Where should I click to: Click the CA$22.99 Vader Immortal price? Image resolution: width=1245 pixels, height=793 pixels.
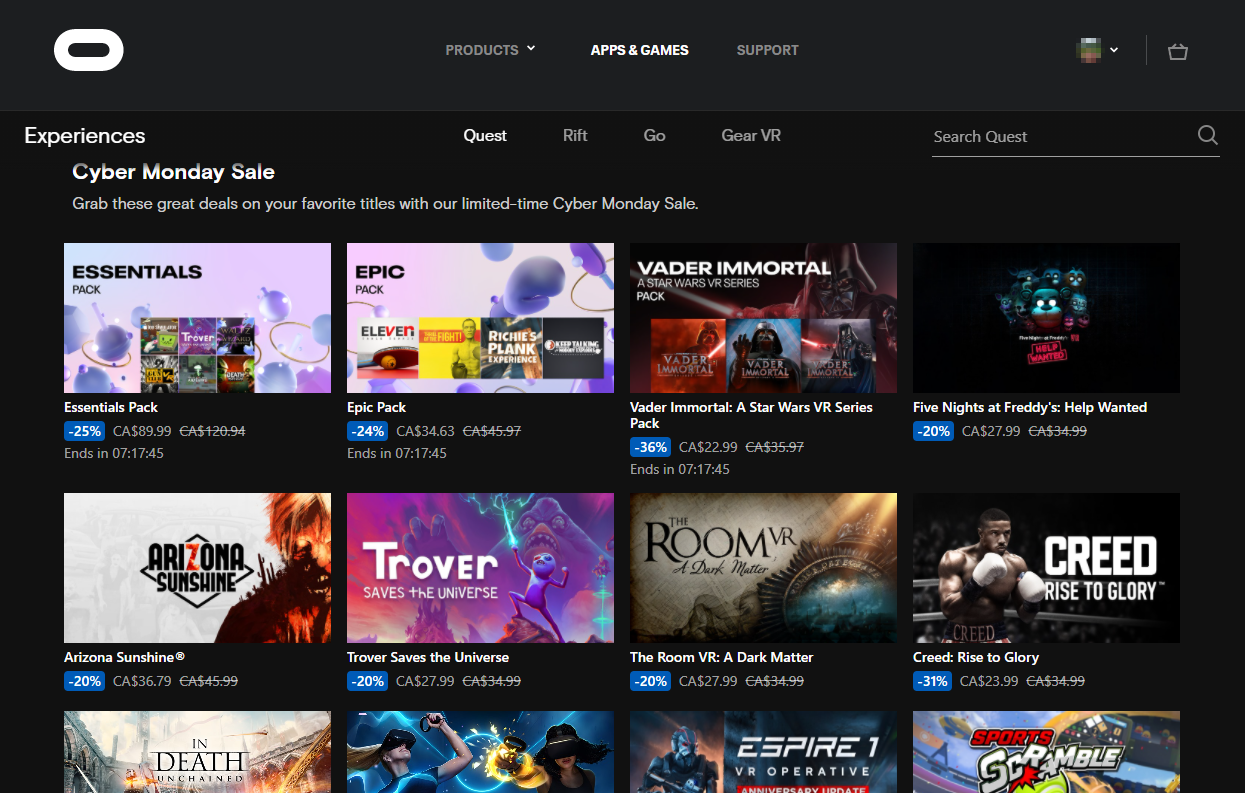coord(708,447)
